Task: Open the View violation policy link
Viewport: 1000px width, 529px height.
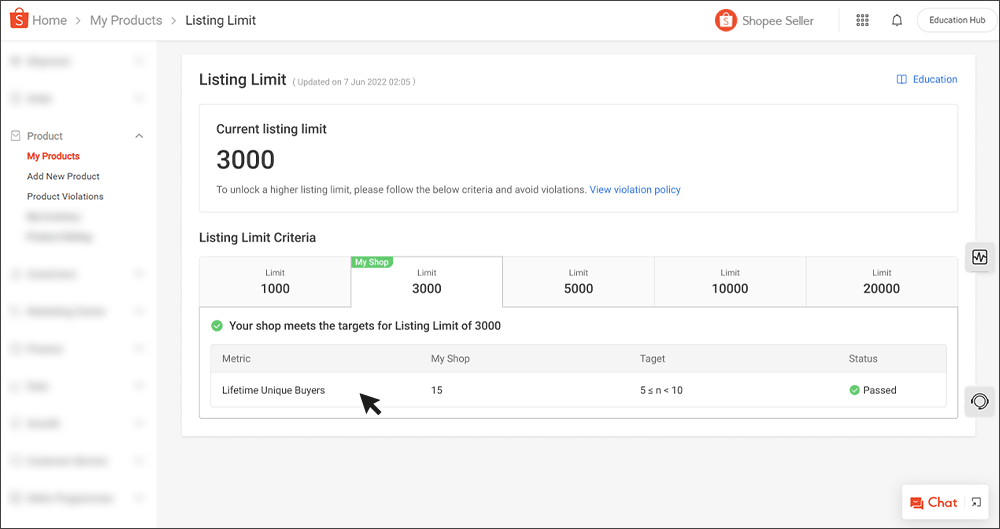Action: [635, 190]
